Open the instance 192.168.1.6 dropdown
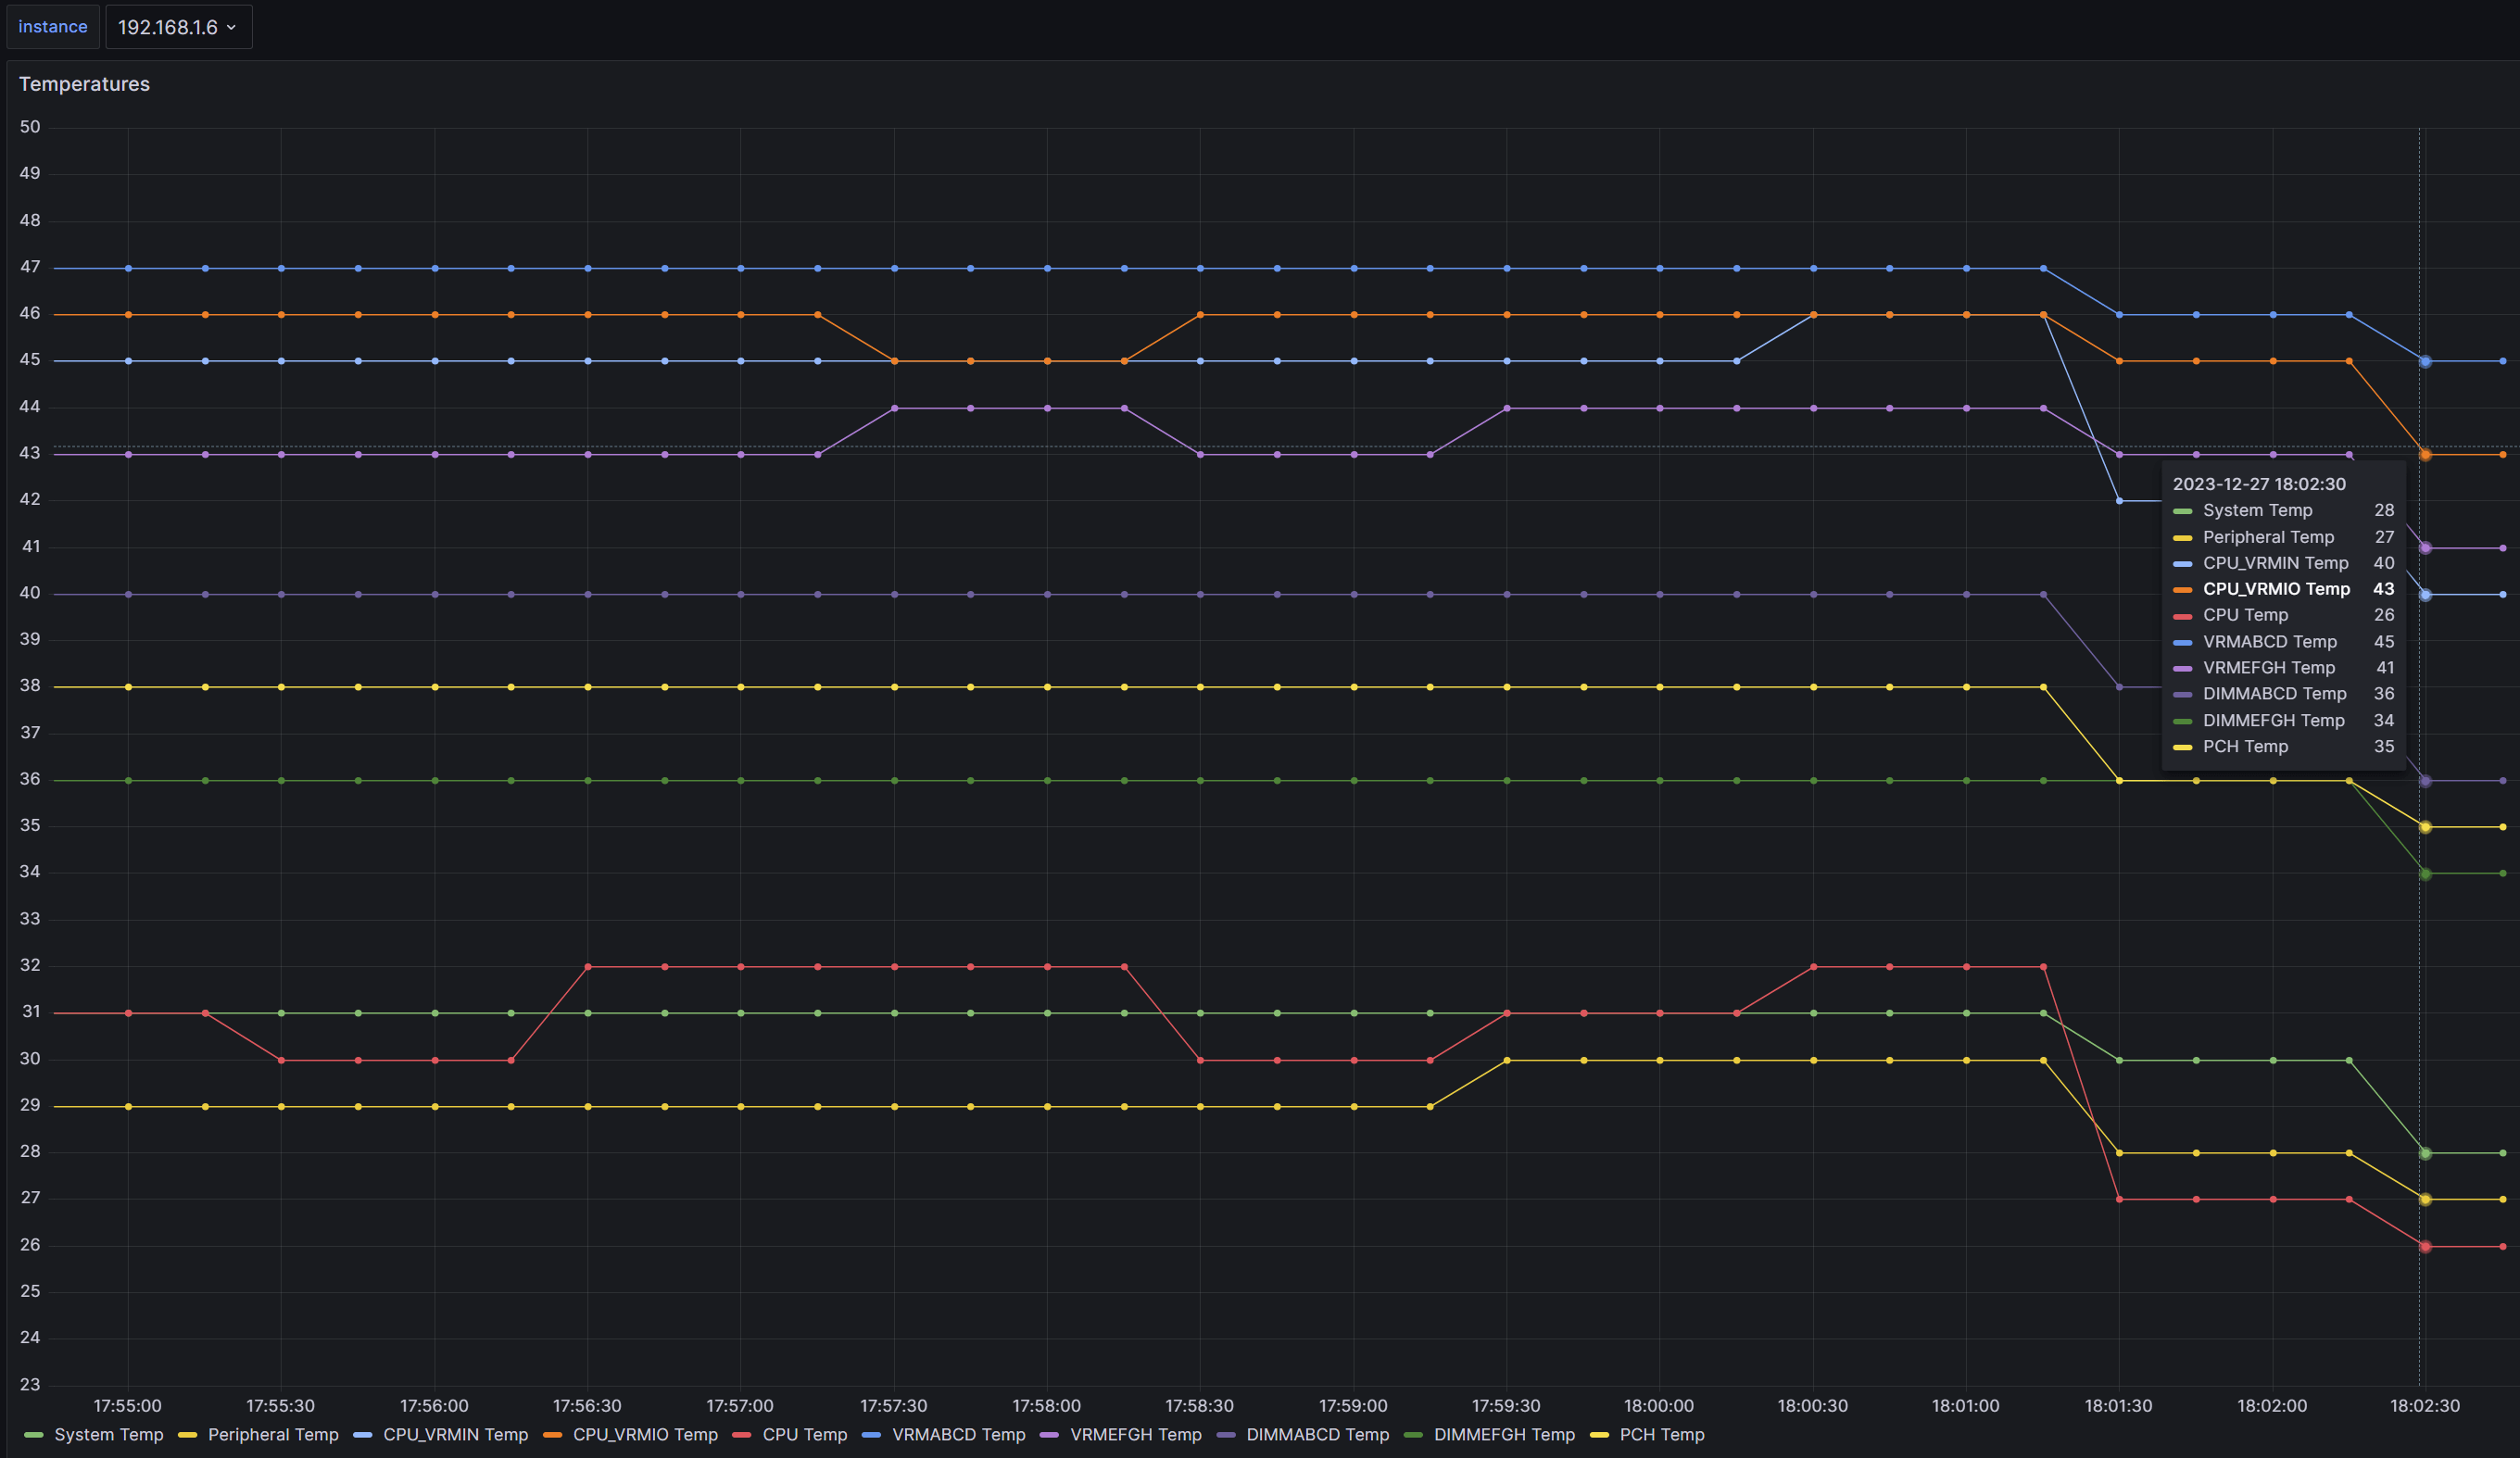 (178, 27)
